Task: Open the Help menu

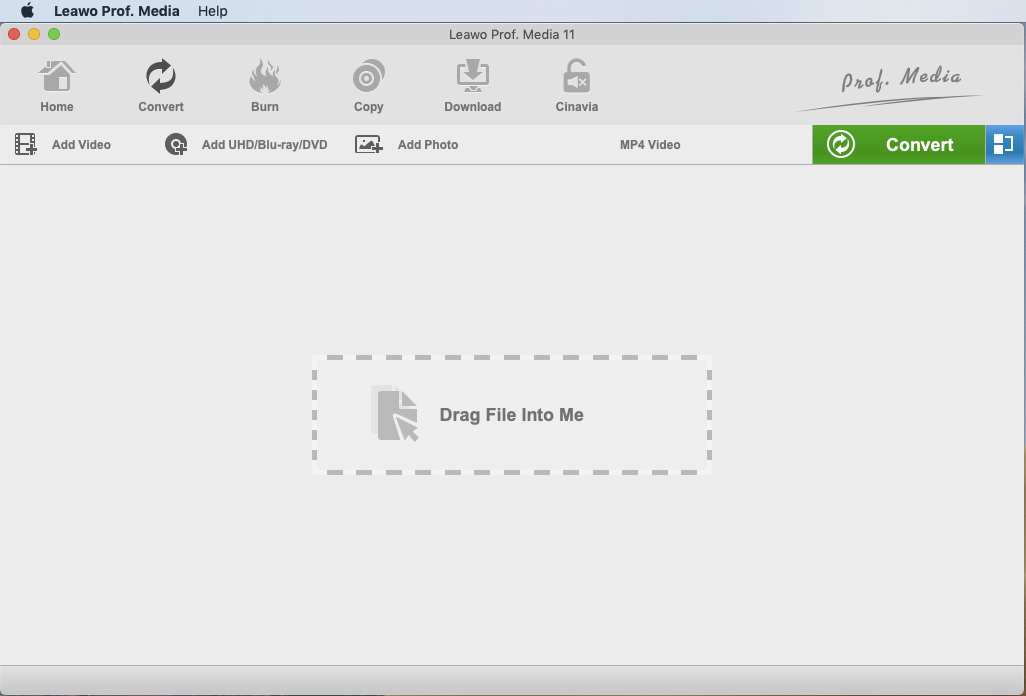Action: (x=213, y=11)
